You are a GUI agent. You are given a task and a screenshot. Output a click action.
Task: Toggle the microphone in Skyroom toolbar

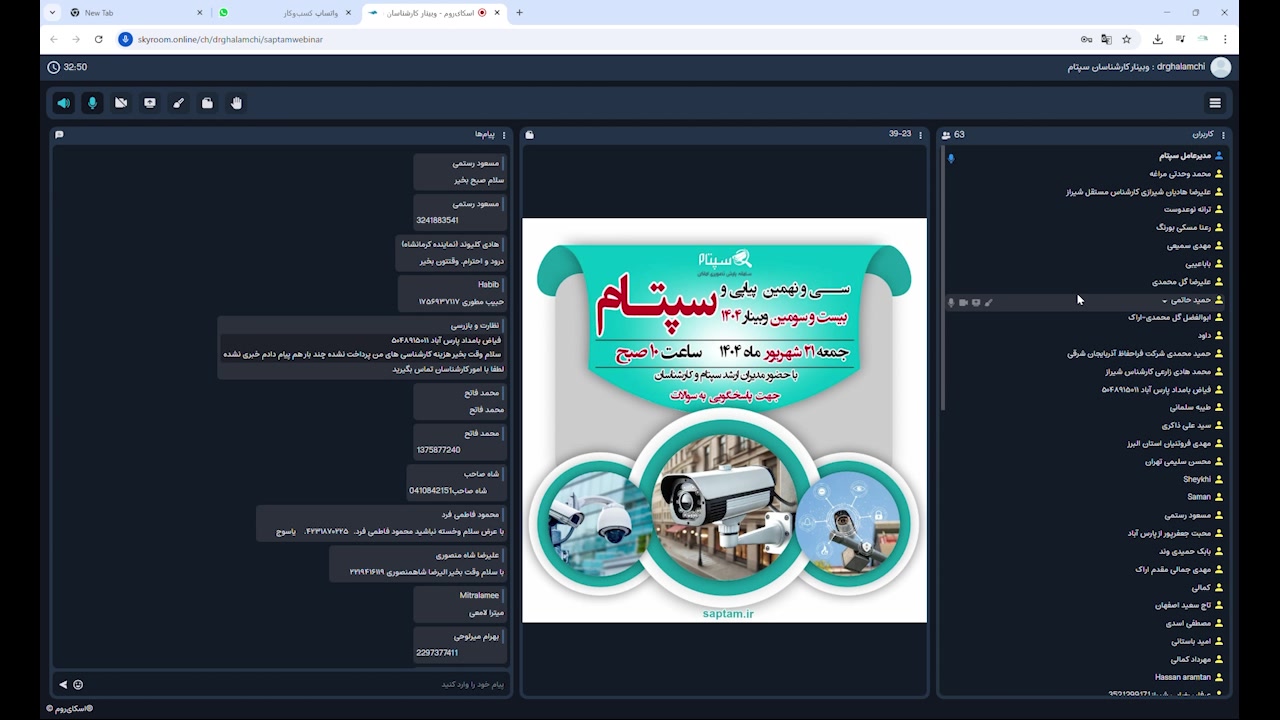coord(92,103)
